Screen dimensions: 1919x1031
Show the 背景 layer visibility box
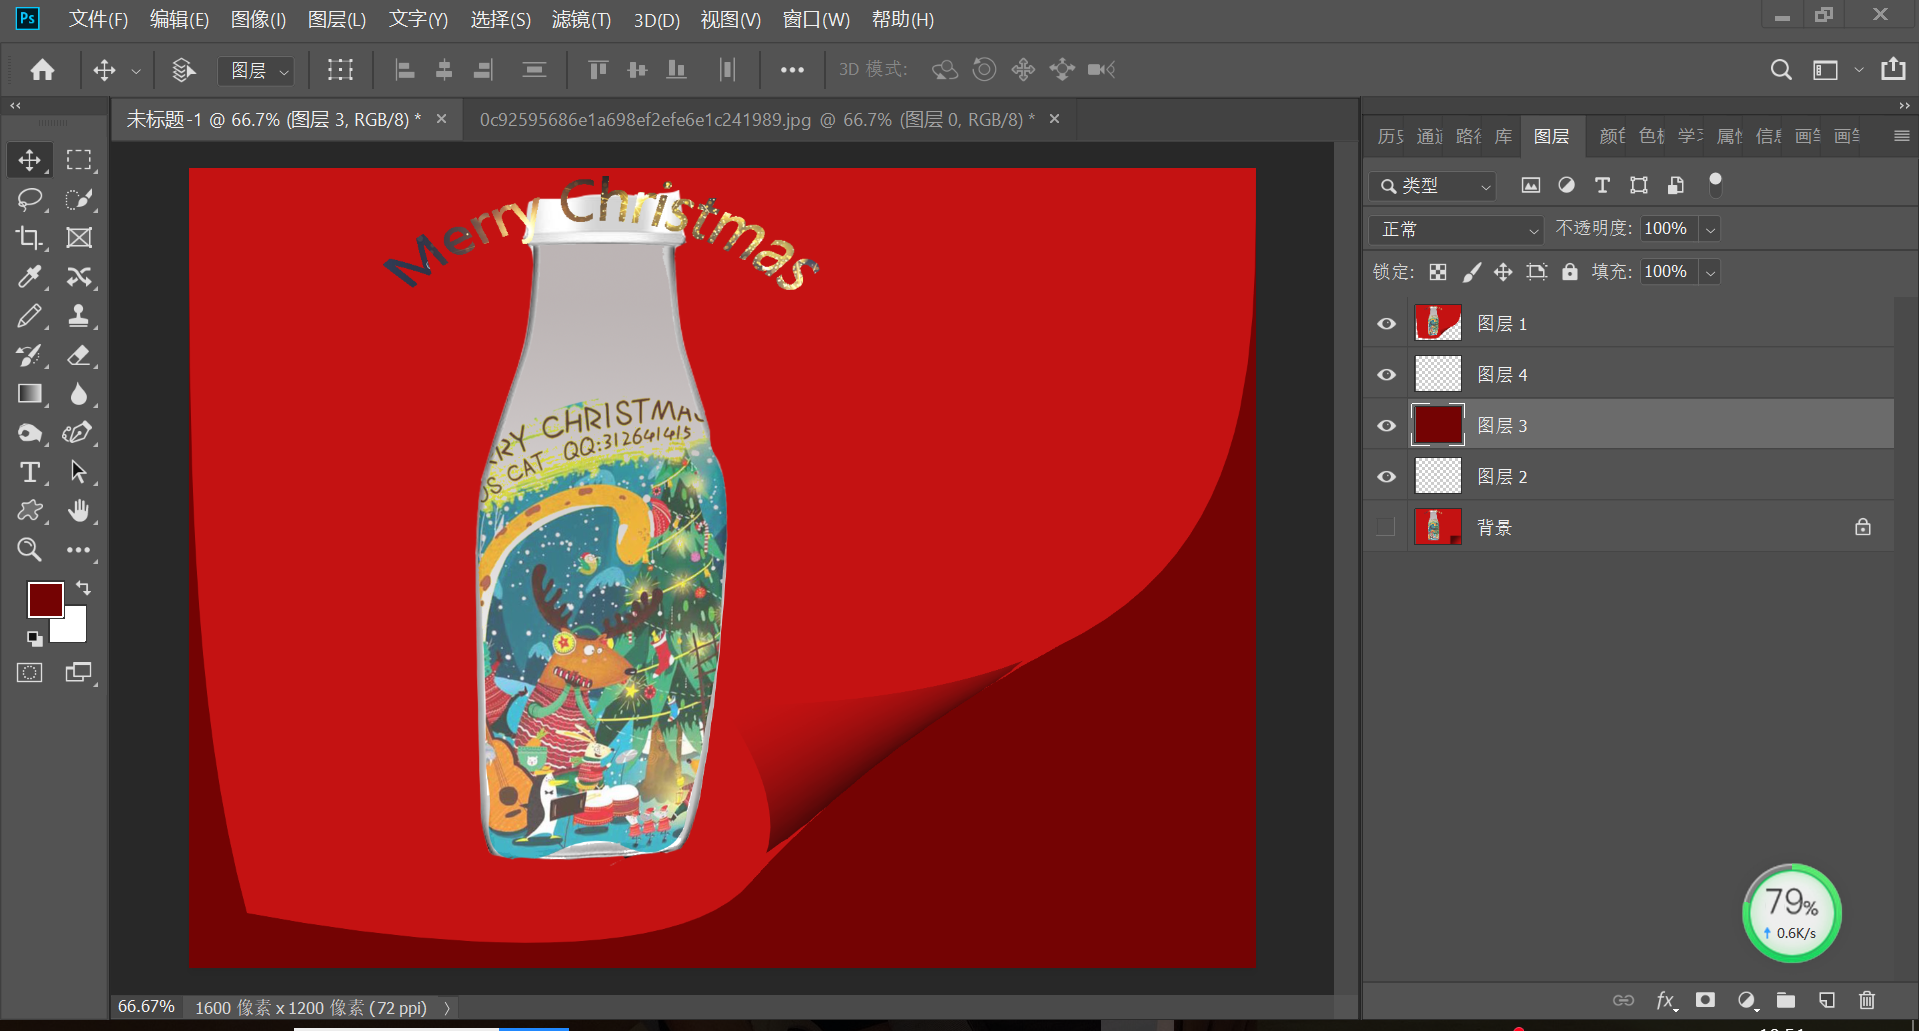pyautogui.click(x=1386, y=527)
